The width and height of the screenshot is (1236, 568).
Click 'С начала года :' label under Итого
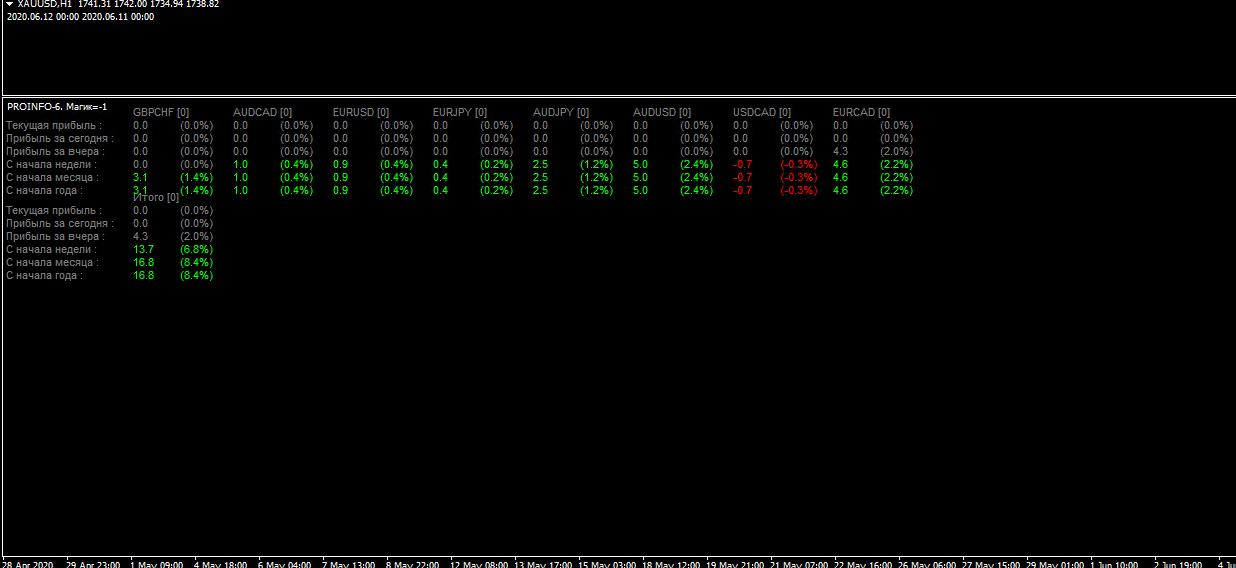coord(45,276)
